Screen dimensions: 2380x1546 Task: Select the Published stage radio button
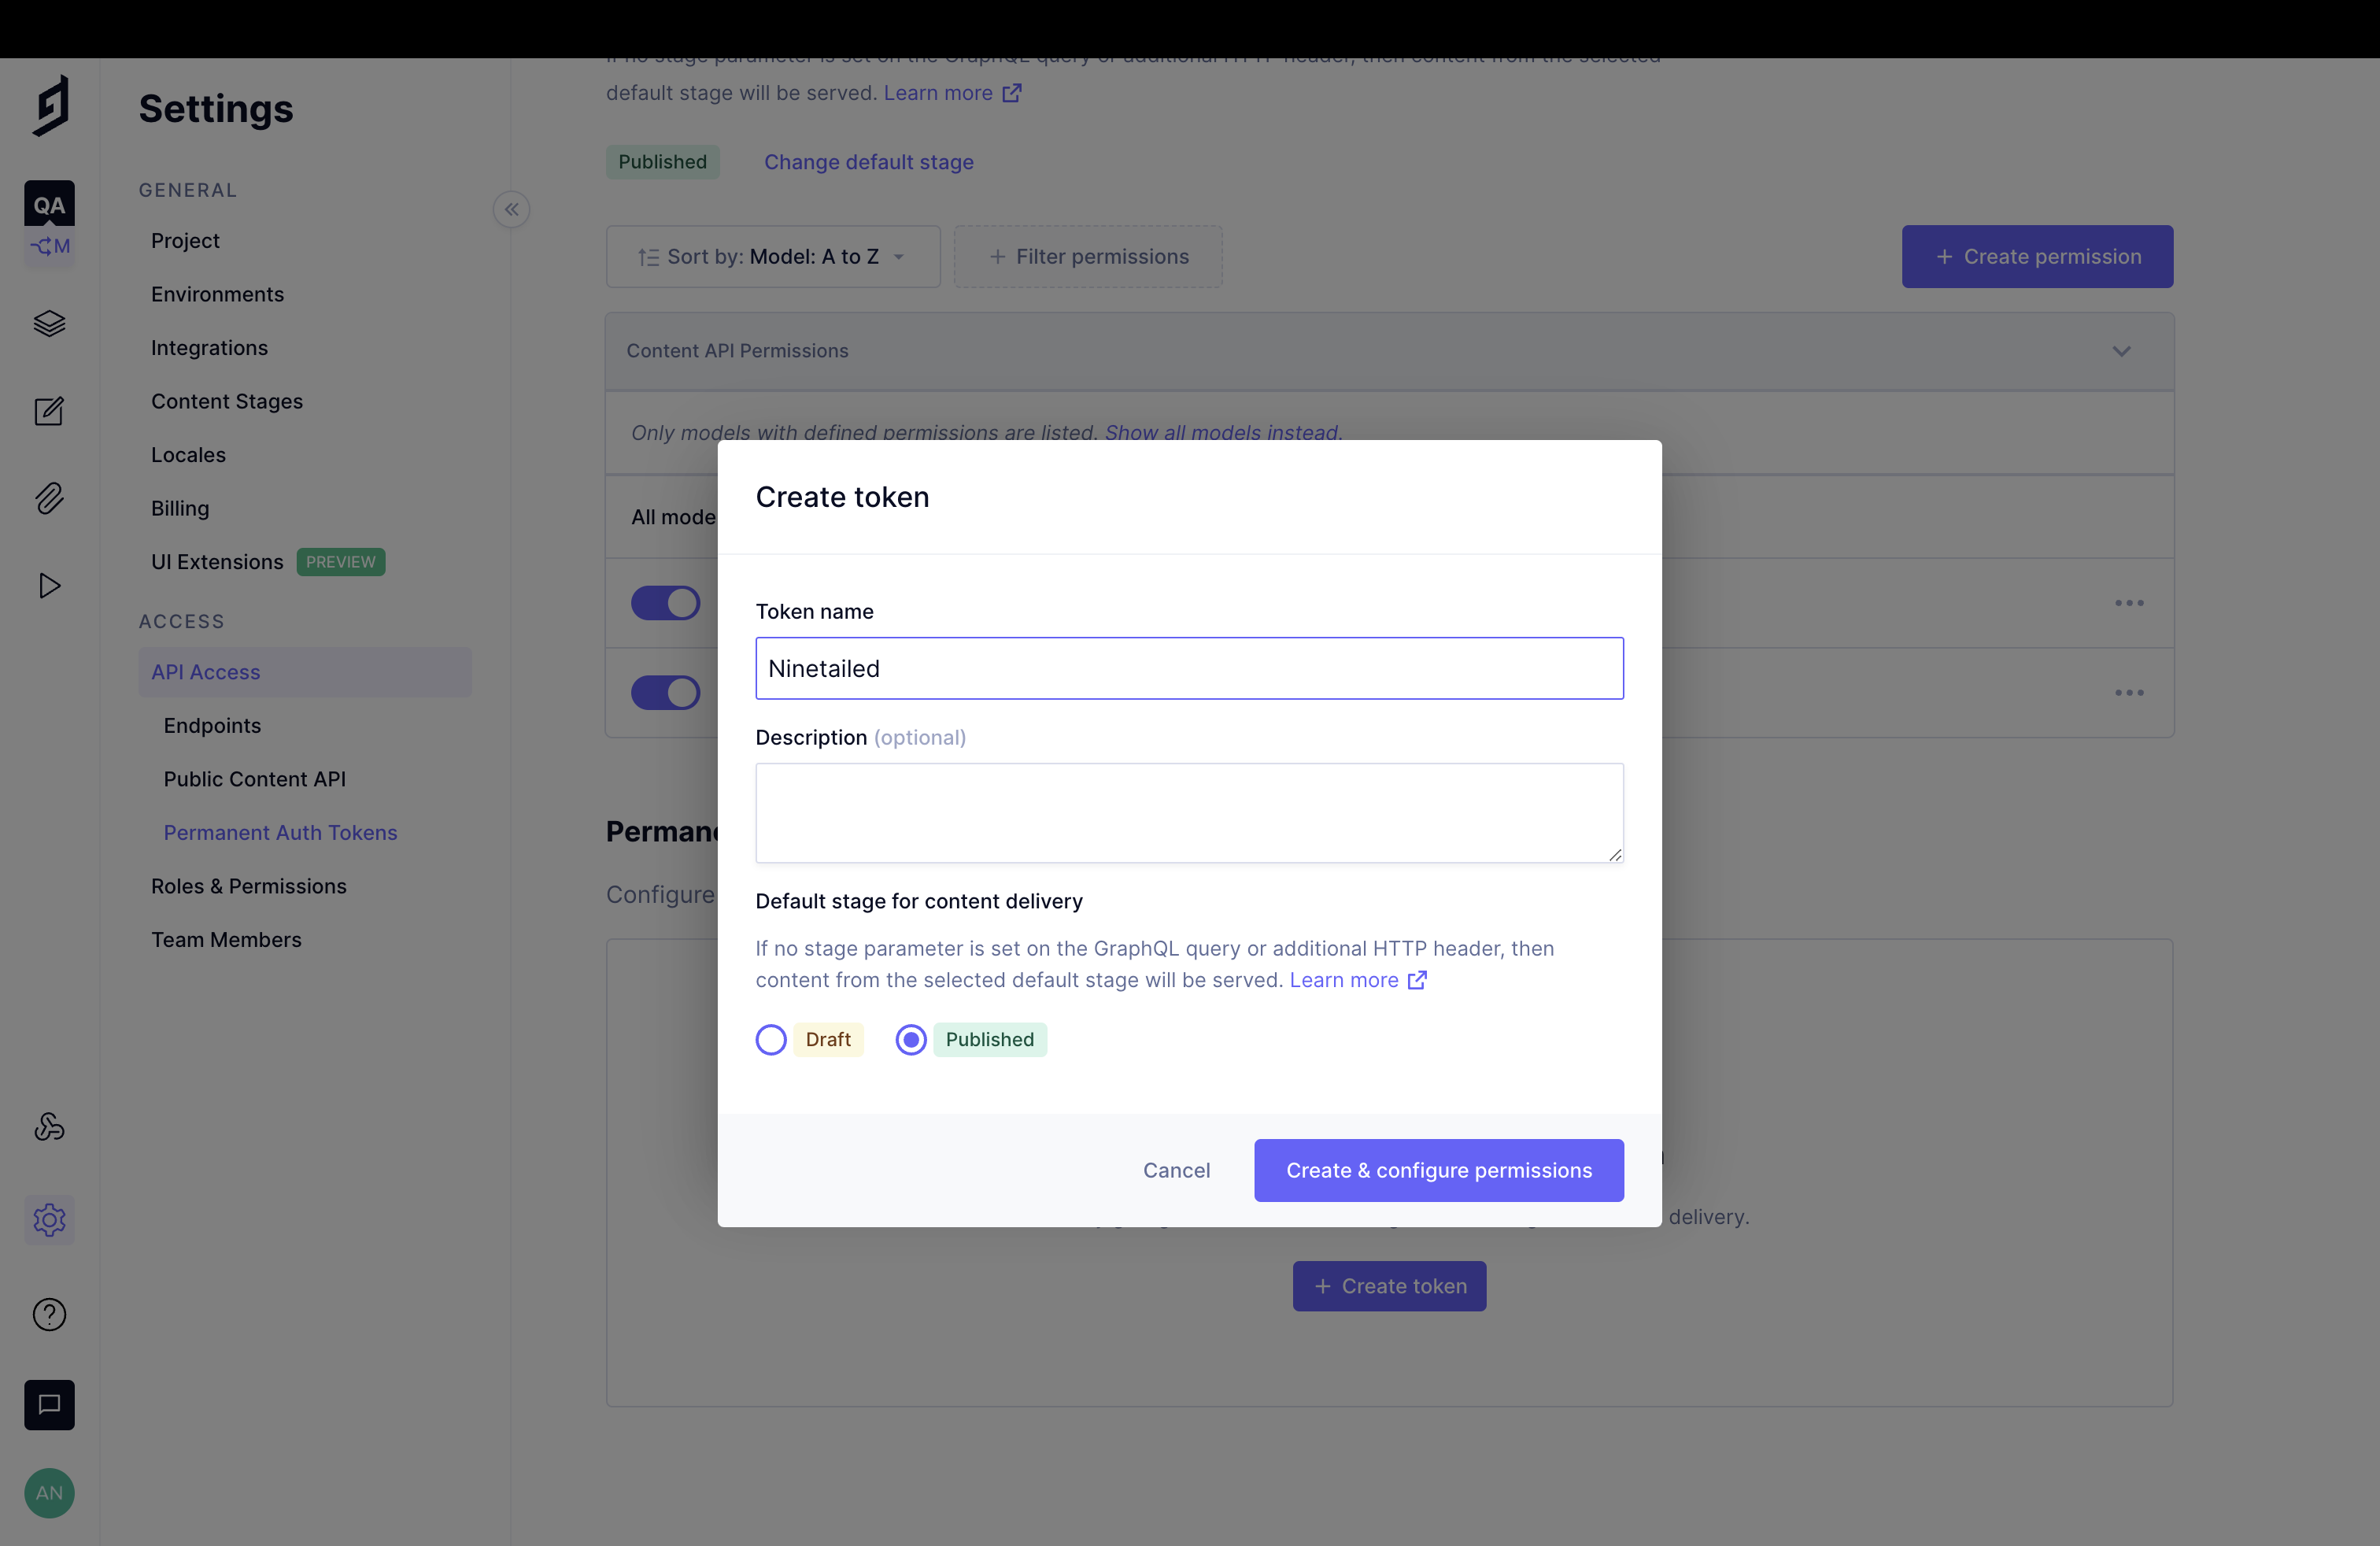[x=910, y=1040]
